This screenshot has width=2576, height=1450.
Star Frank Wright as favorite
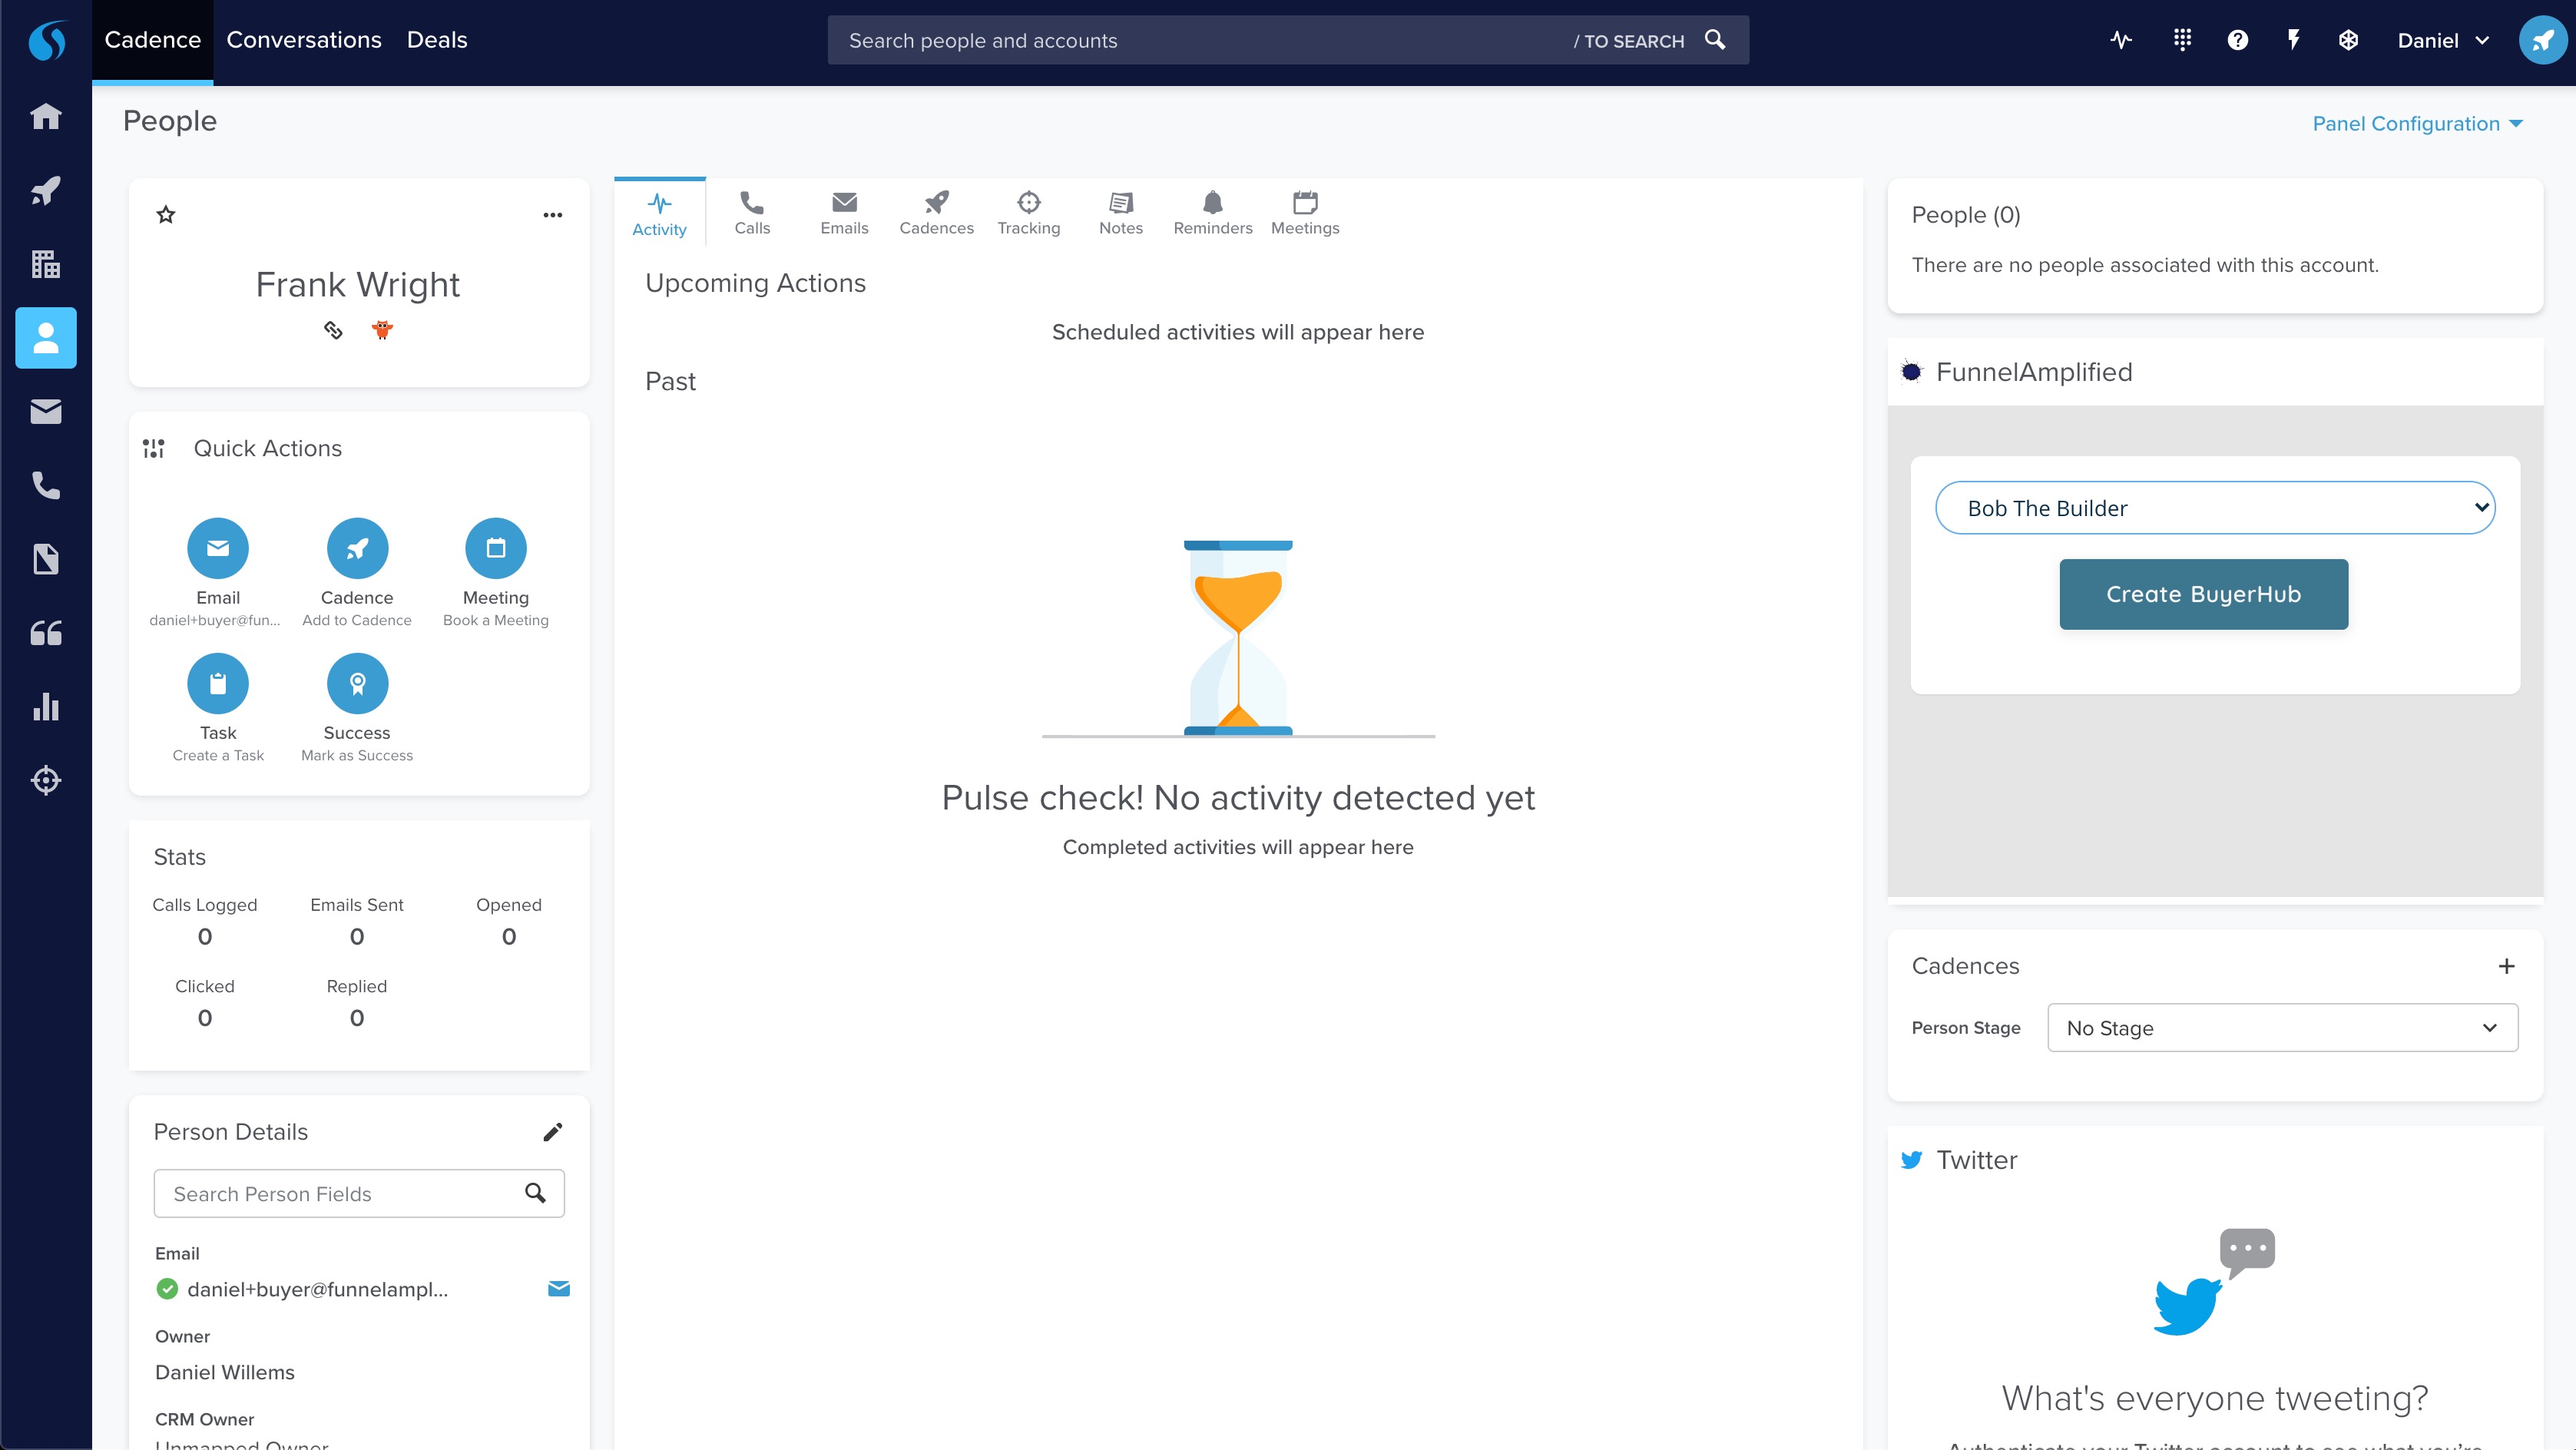point(166,215)
